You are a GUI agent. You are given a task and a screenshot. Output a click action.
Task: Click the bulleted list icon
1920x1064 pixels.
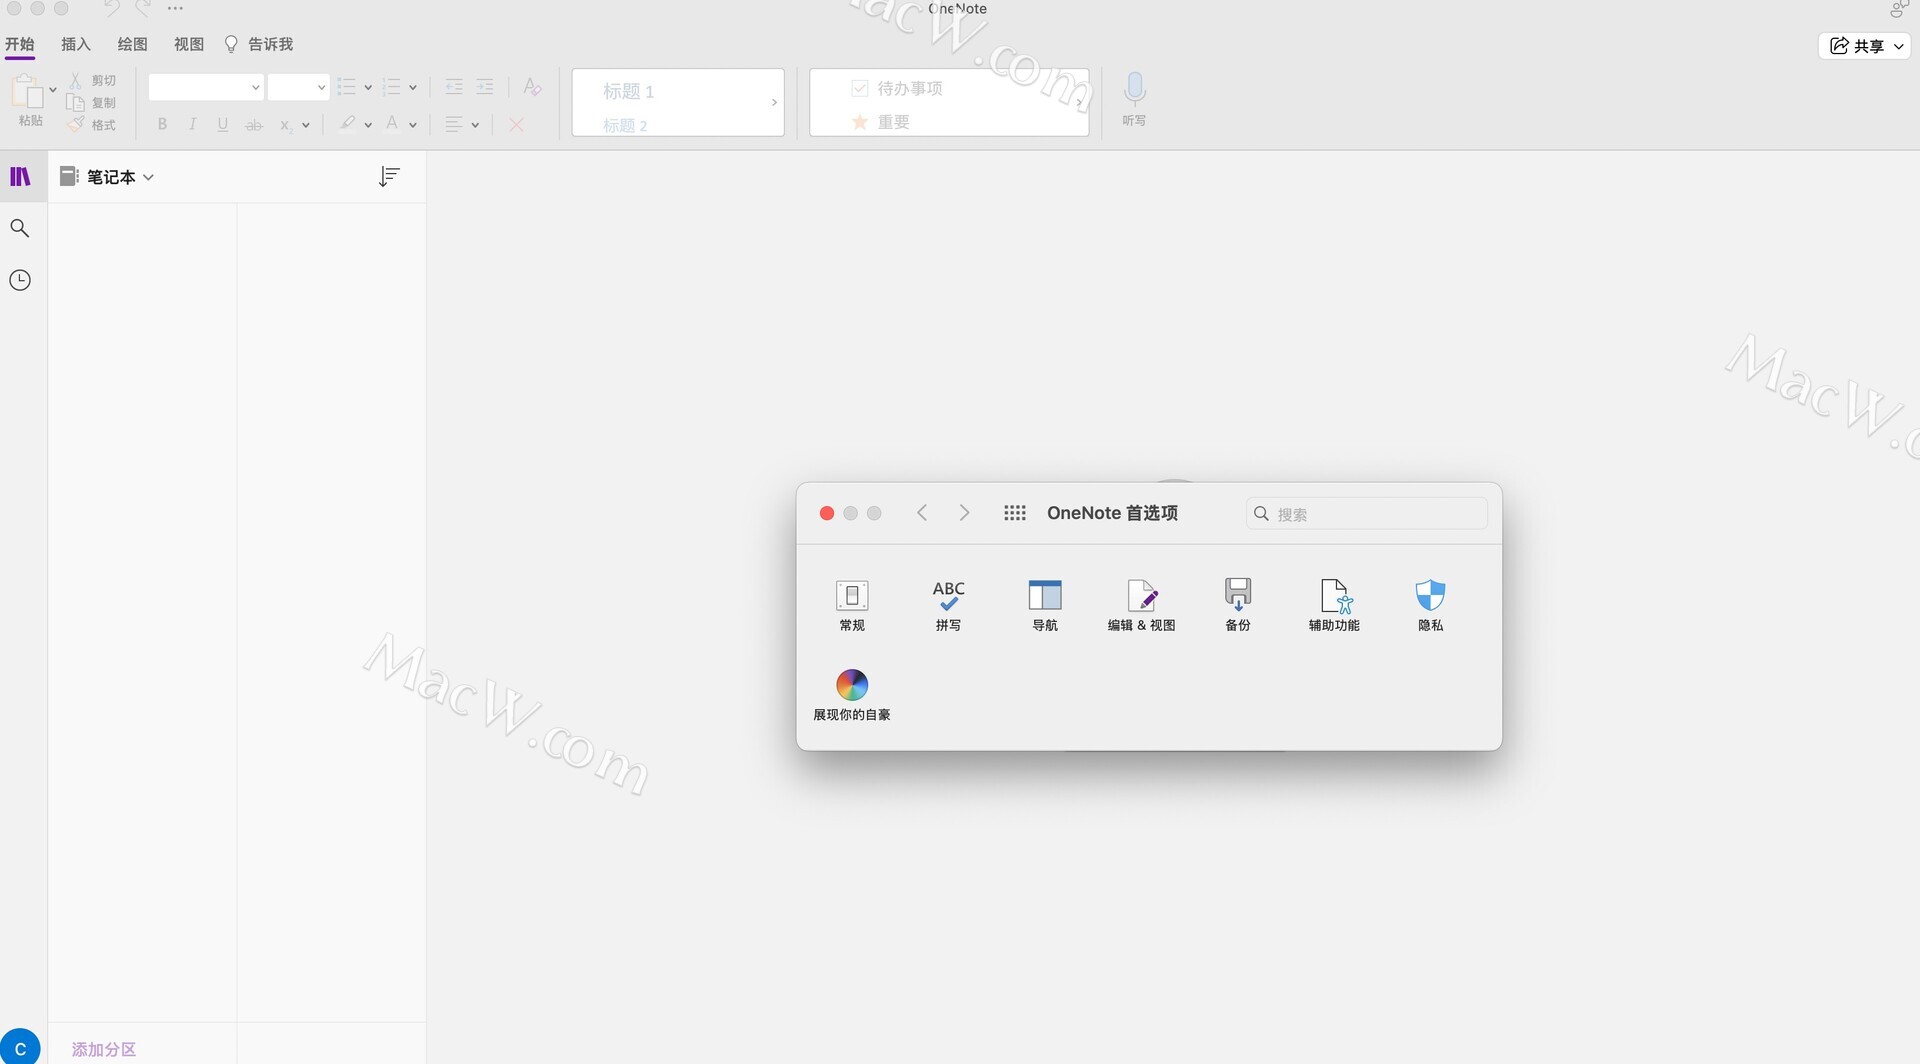point(346,87)
